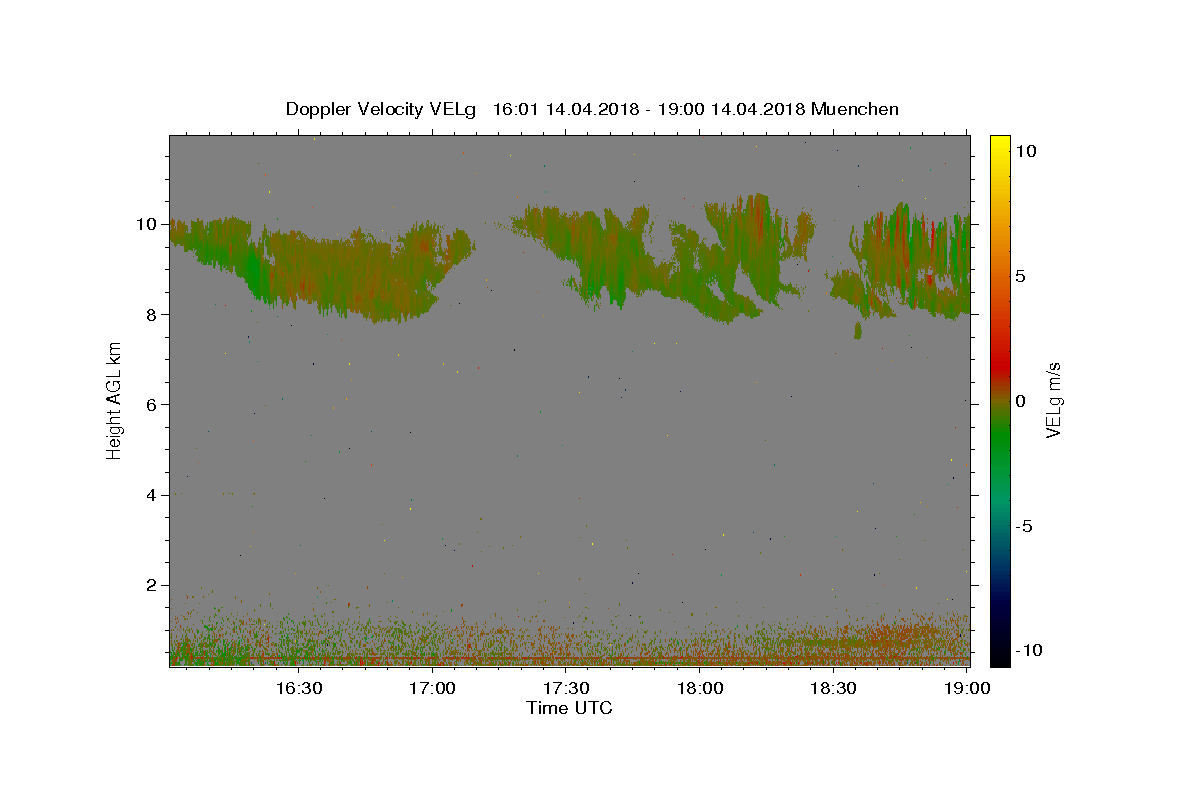Click the 18:00 time tick label
Screen dimensions: 1200x800
[x=700, y=688]
